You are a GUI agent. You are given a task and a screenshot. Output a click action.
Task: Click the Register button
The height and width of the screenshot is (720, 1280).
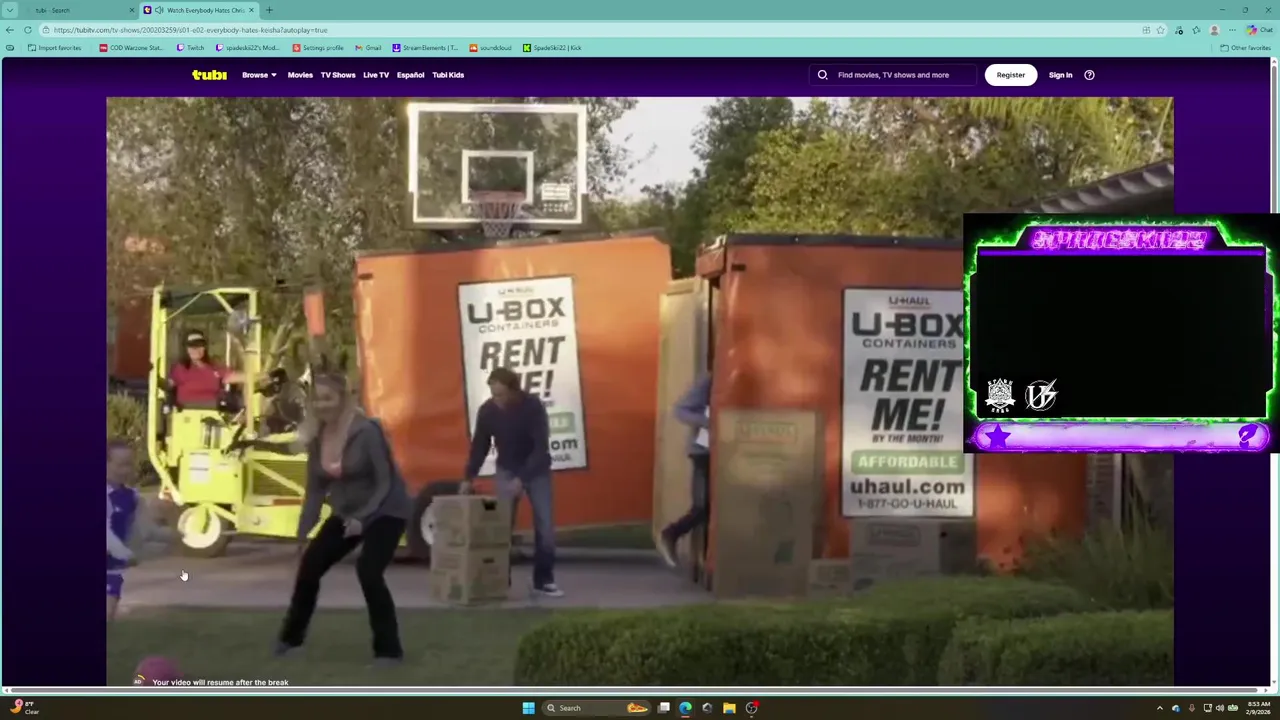click(1011, 75)
